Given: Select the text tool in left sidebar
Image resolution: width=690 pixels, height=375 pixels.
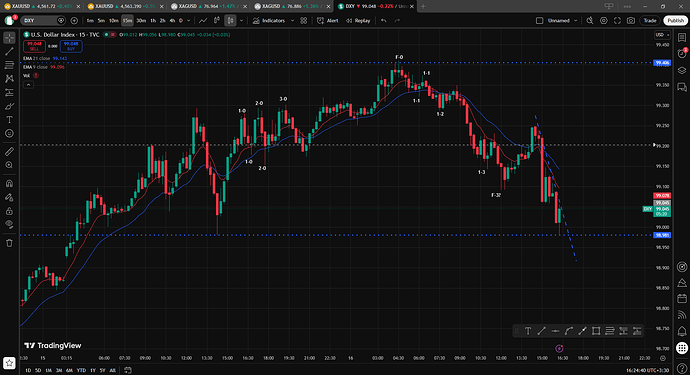Looking at the screenshot, I should pyautogui.click(x=9, y=120).
